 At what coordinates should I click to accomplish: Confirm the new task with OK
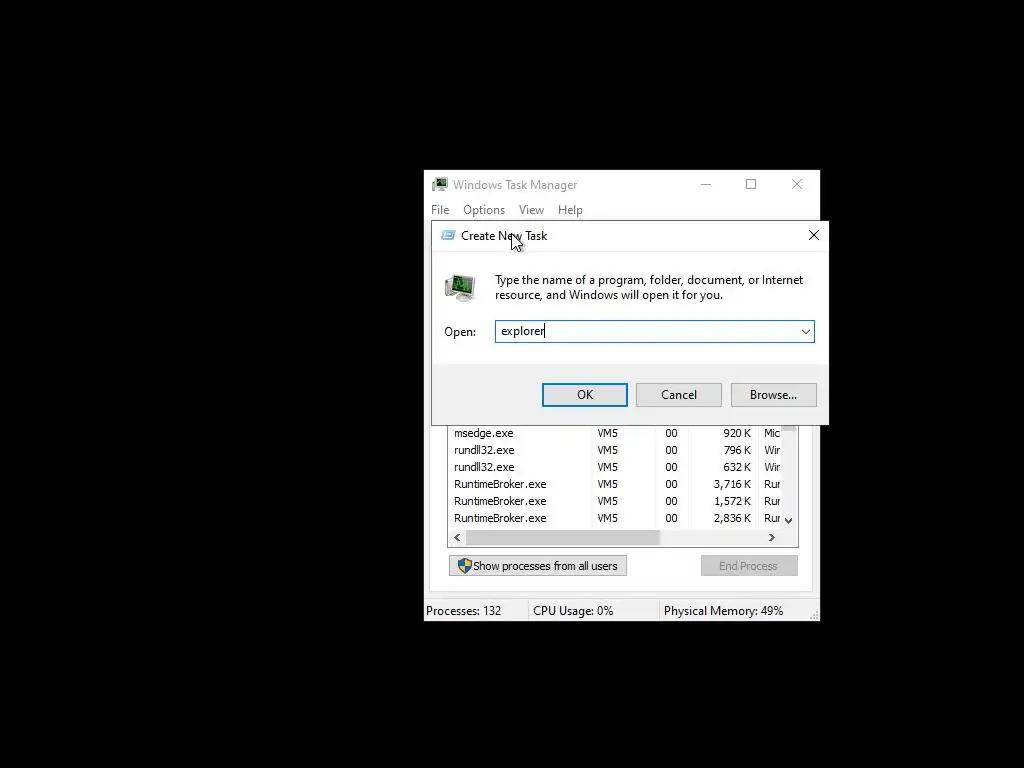click(x=584, y=394)
